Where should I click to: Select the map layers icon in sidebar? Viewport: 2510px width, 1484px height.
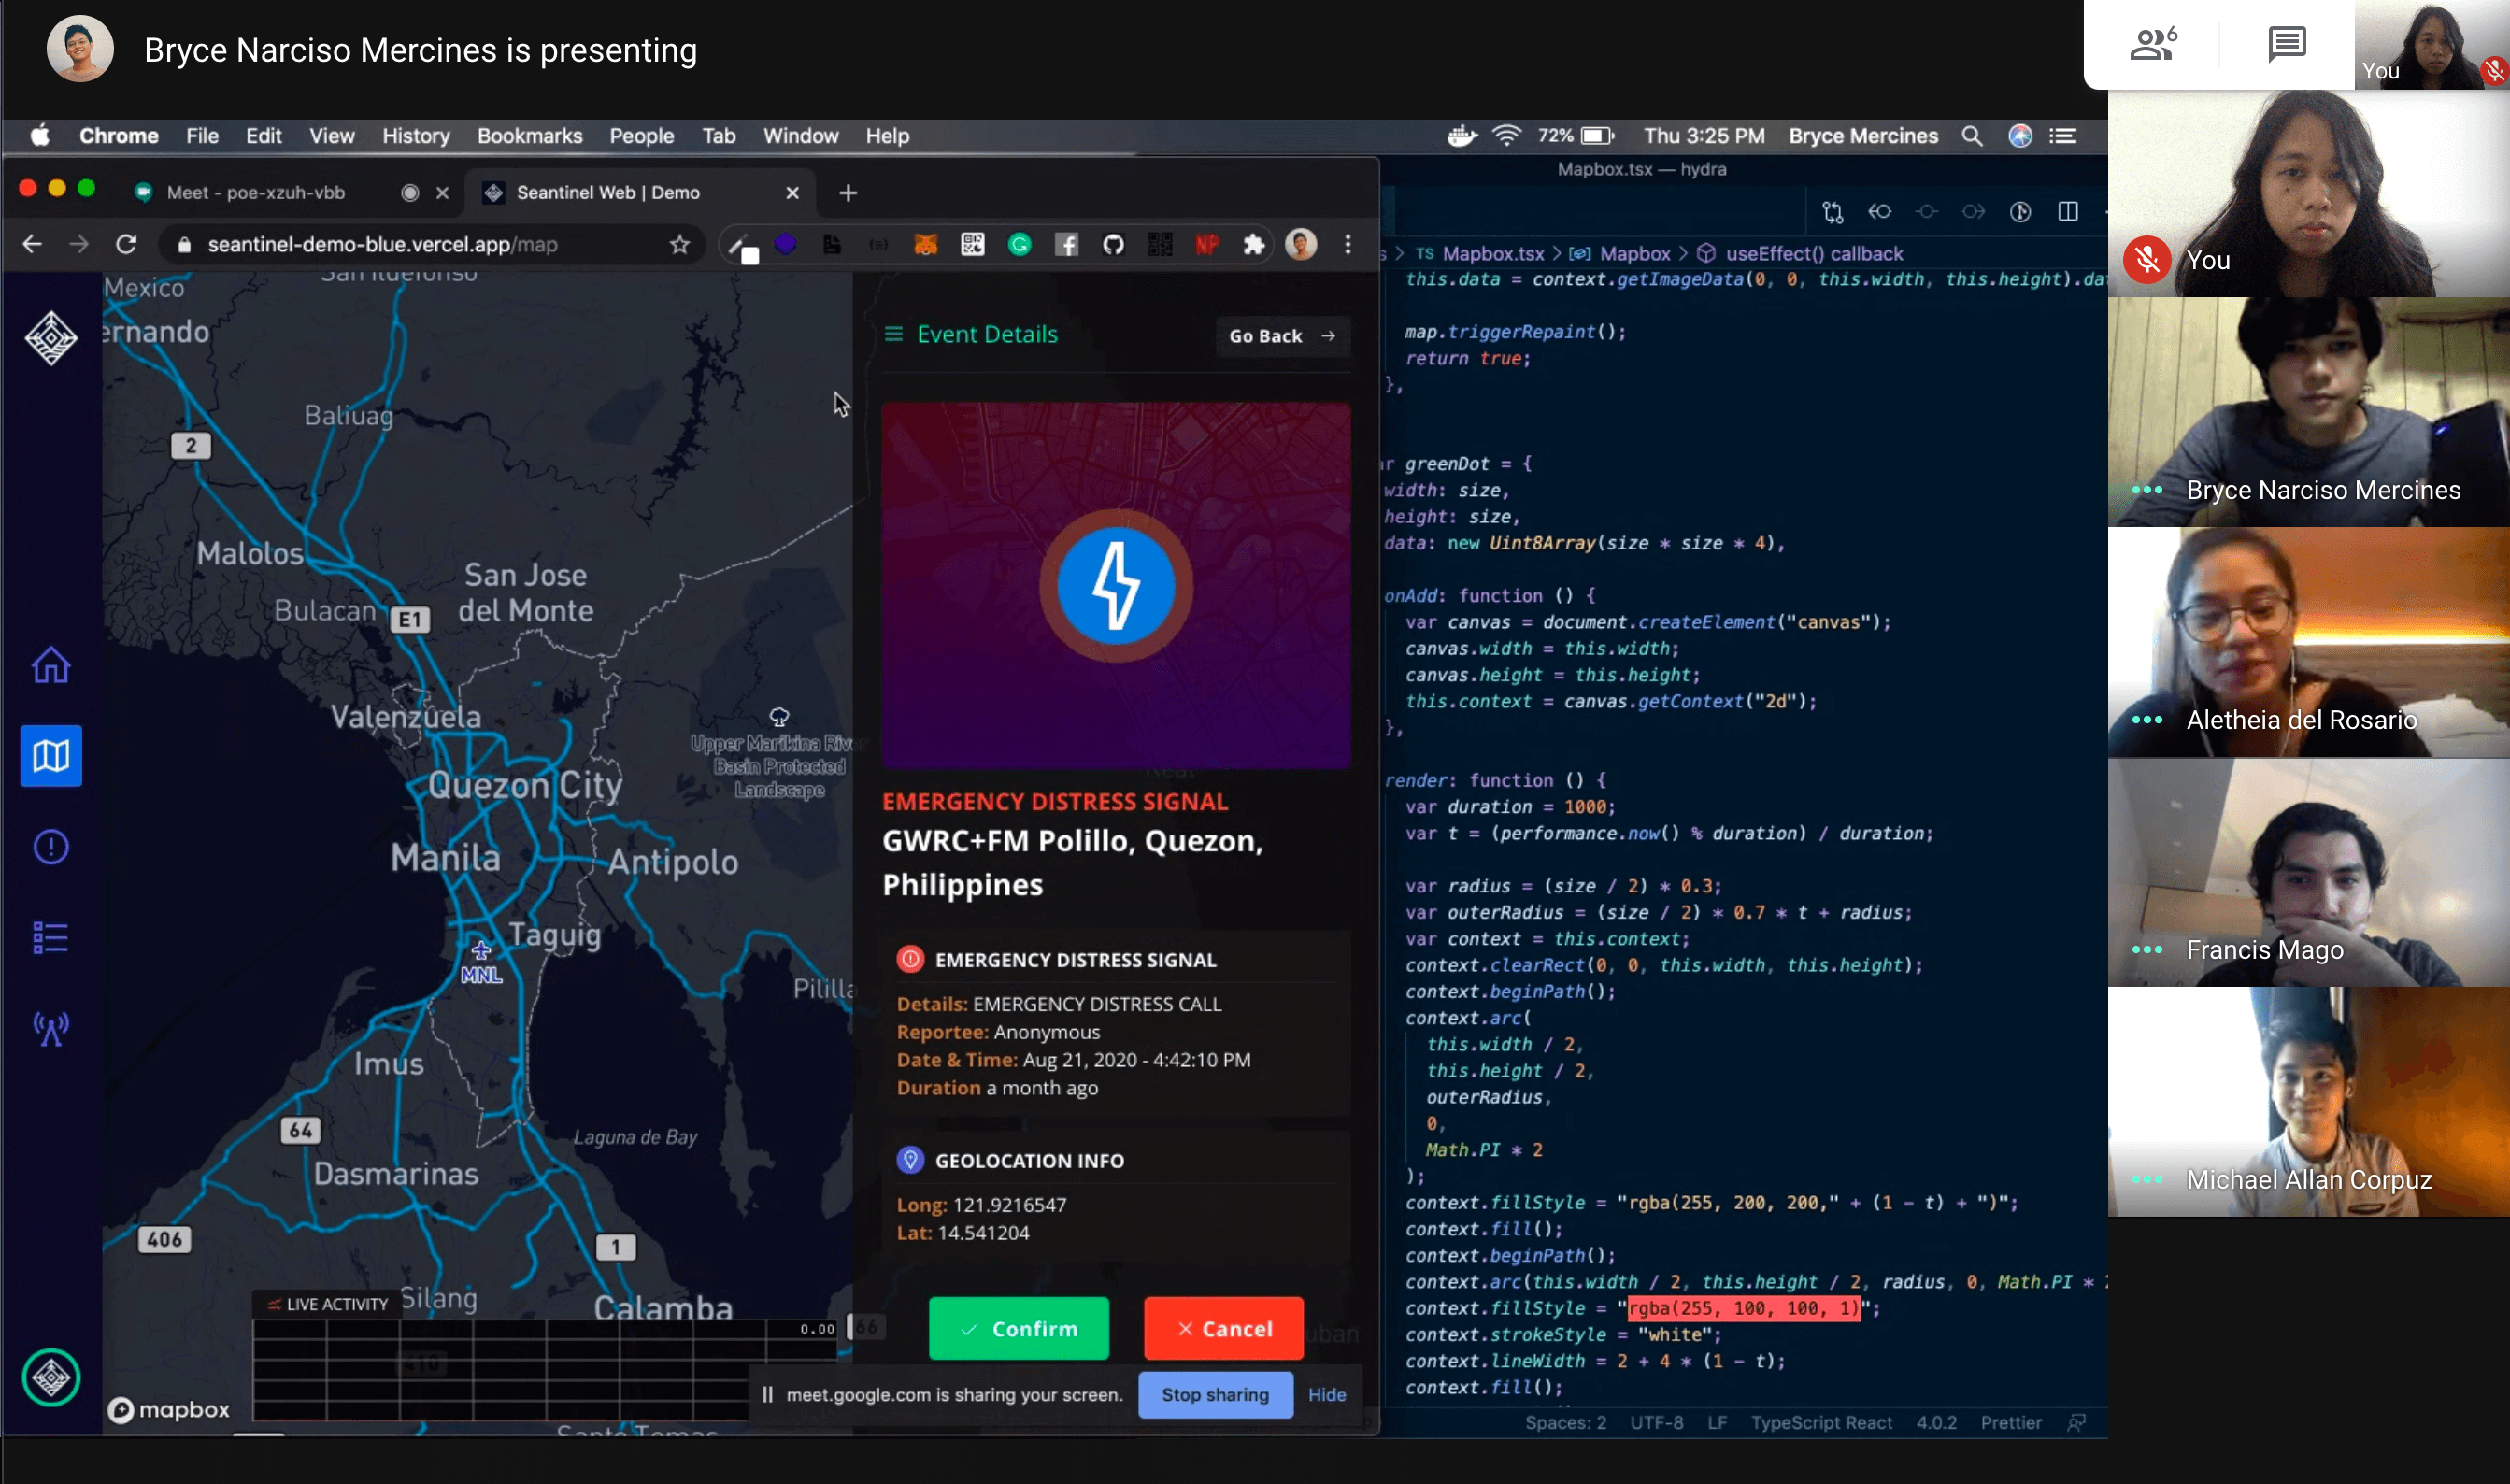[x=50, y=756]
